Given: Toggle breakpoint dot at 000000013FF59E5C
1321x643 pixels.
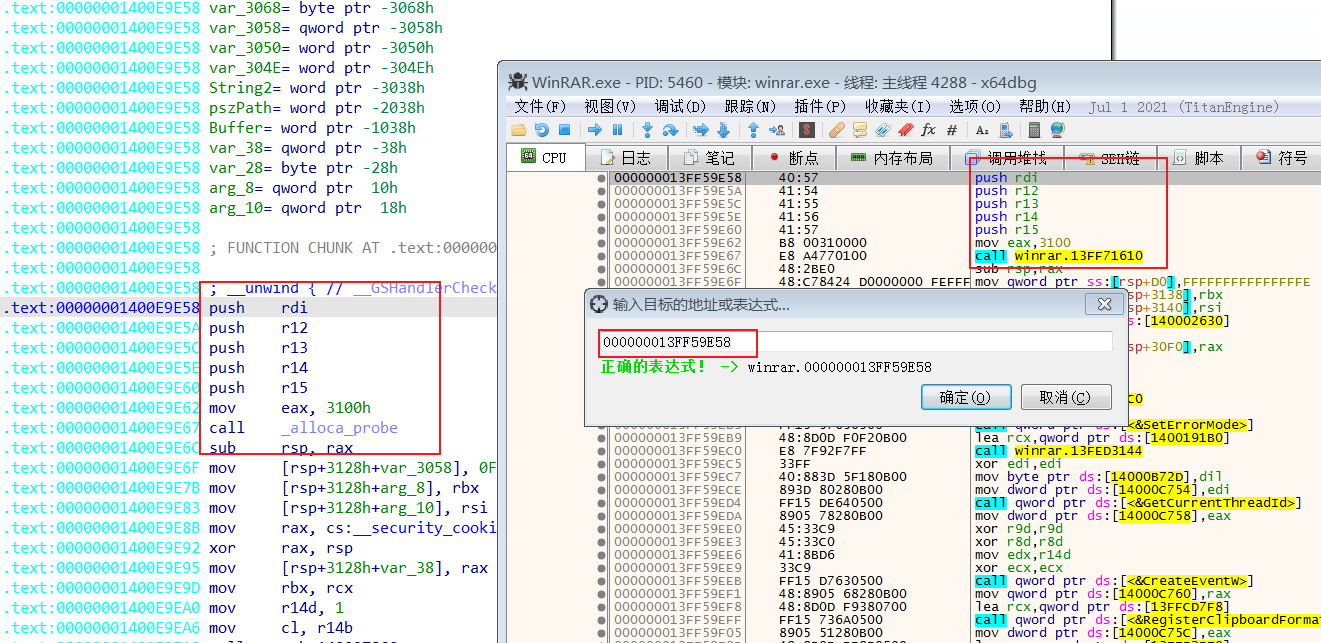Looking at the screenshot, I should (x=602, y=204).
